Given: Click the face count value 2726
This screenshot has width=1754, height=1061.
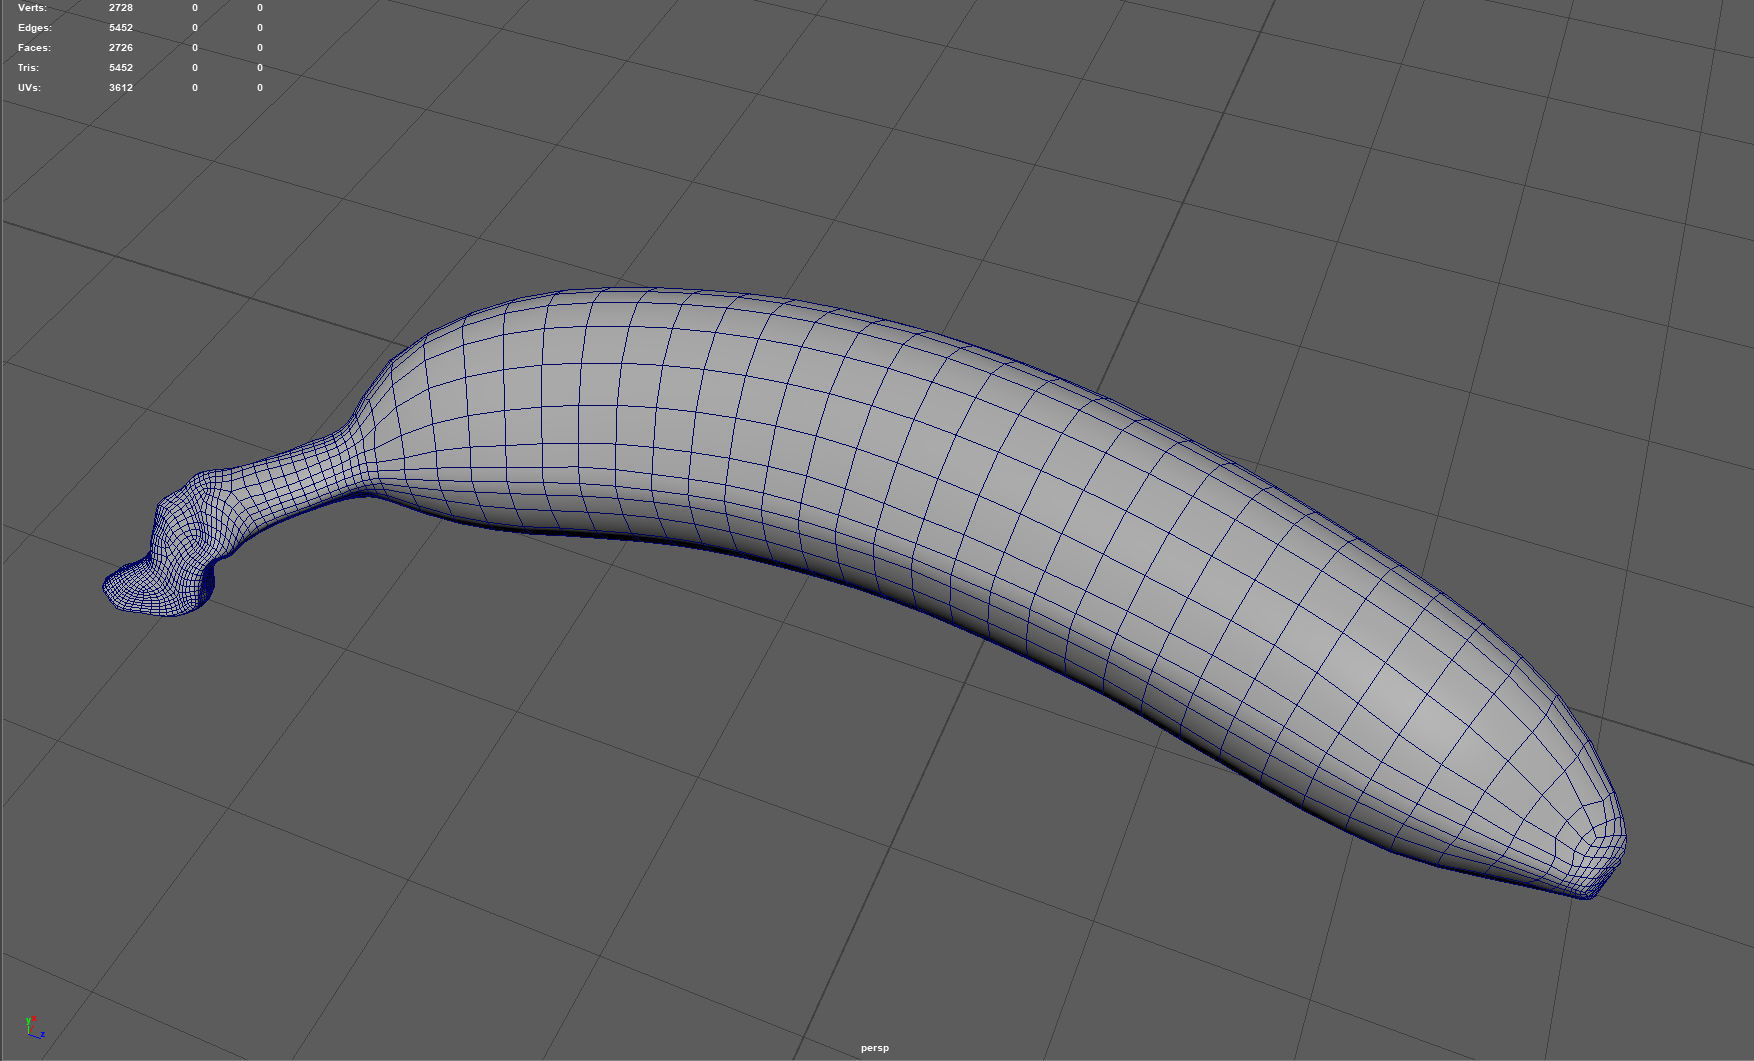Looking at the screenshot, I should [121, 48].
